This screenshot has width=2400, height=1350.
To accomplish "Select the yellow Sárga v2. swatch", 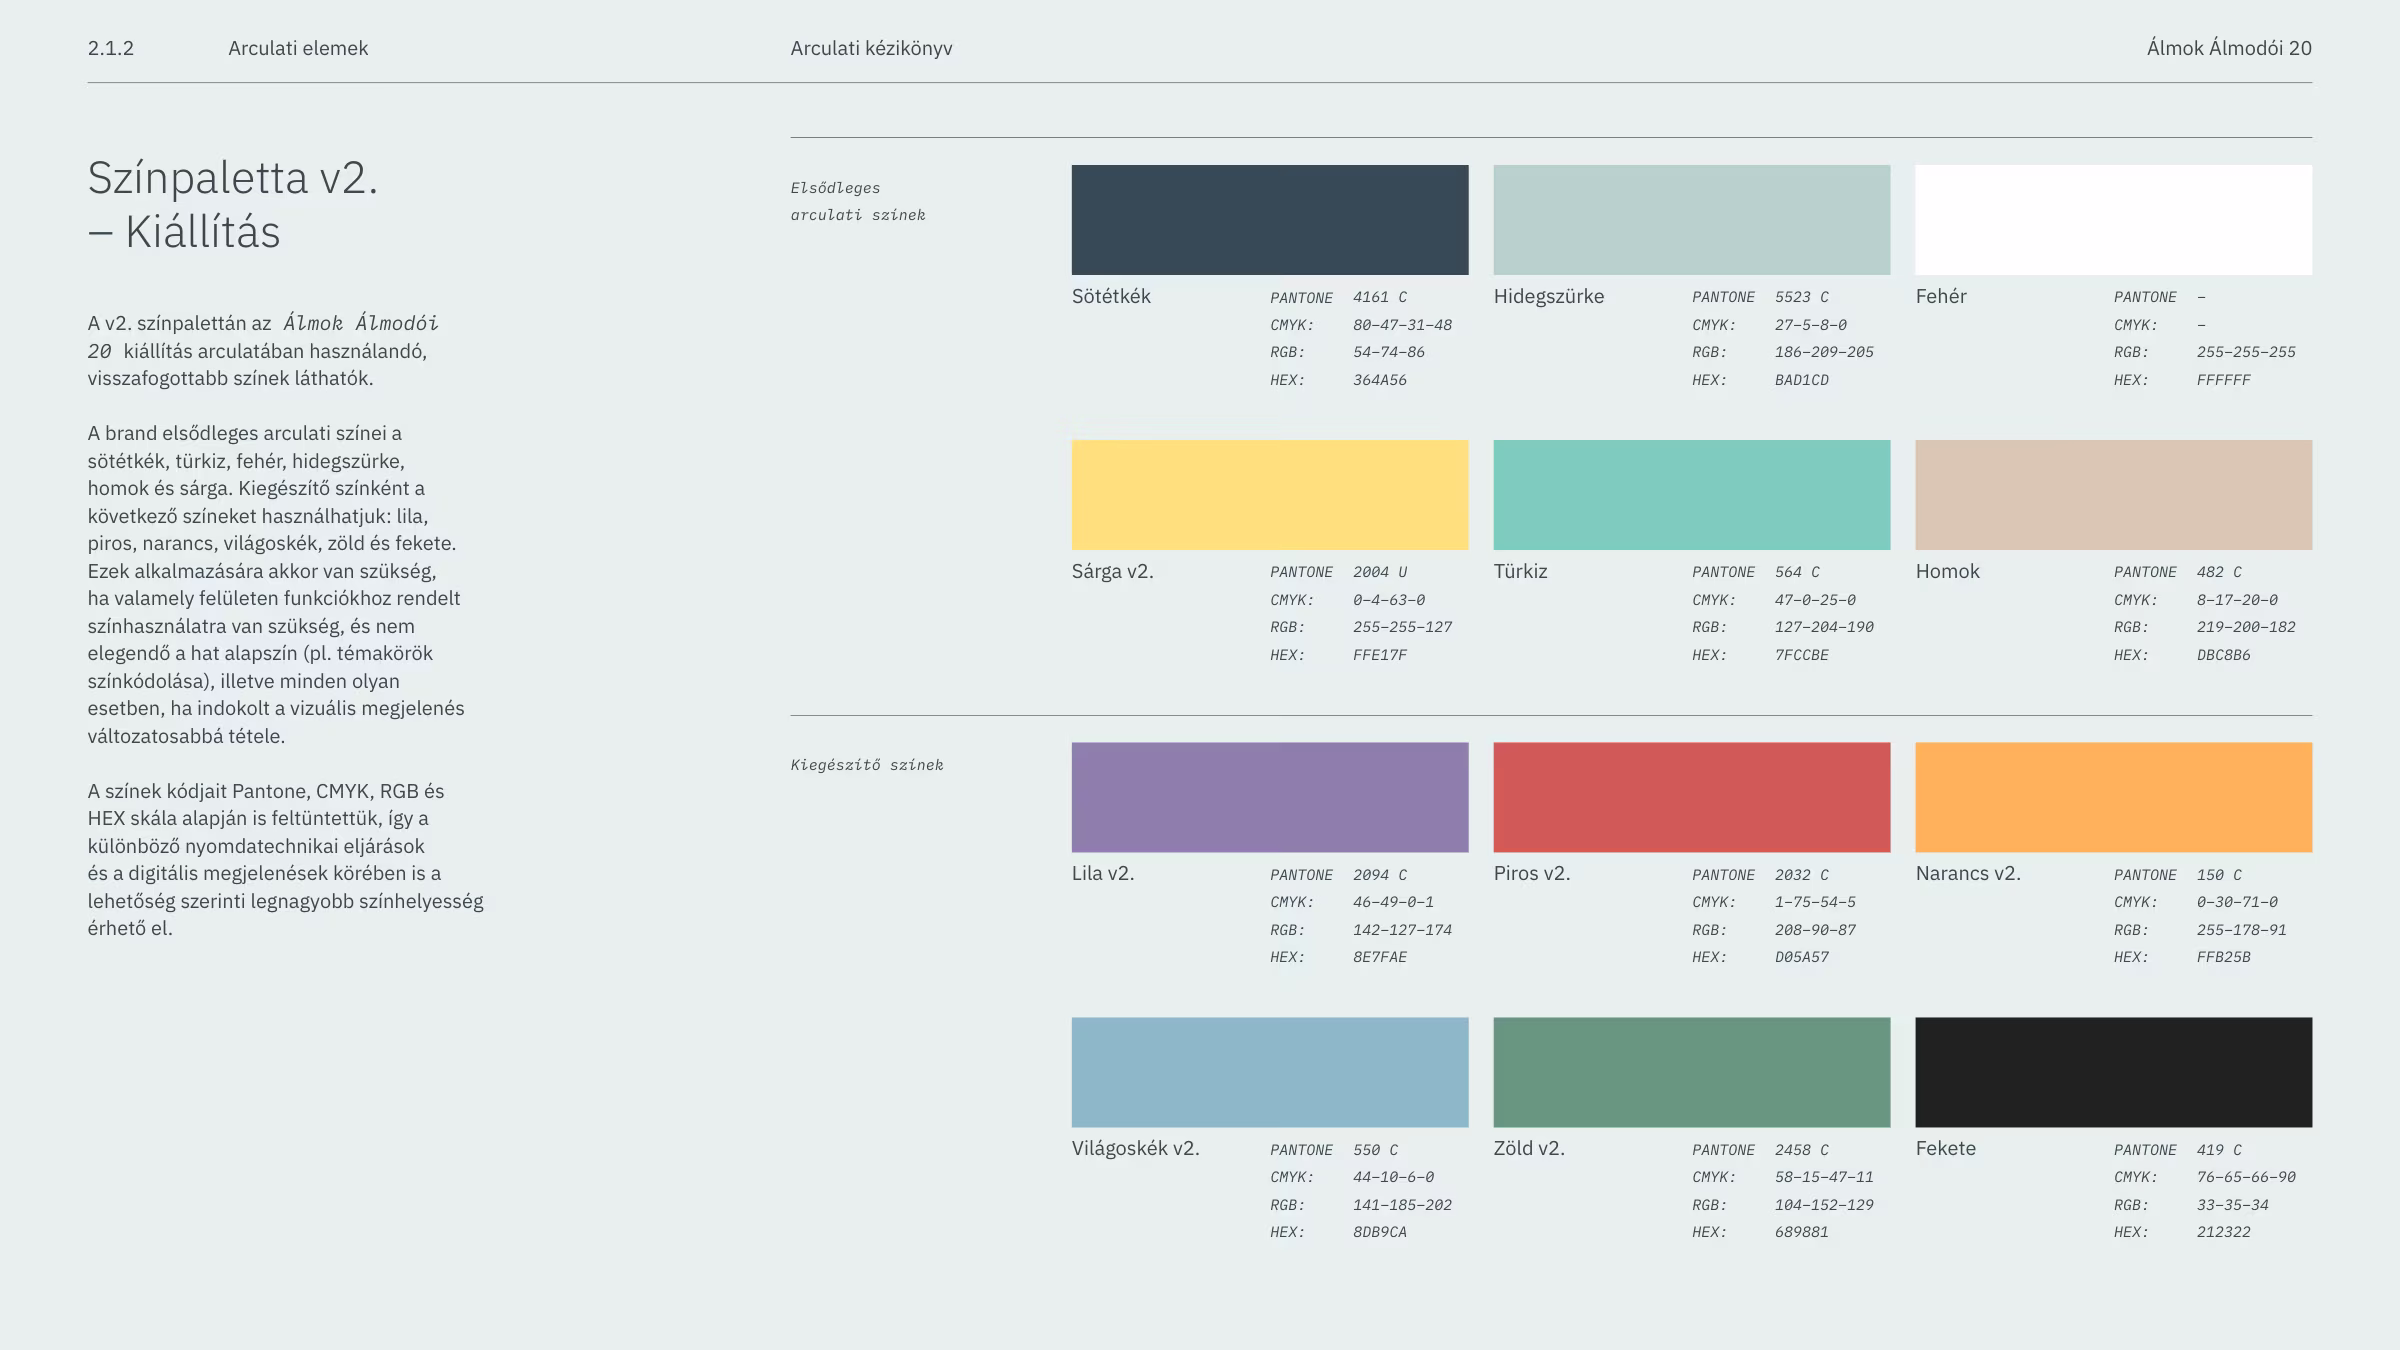I will point(1270,495).
